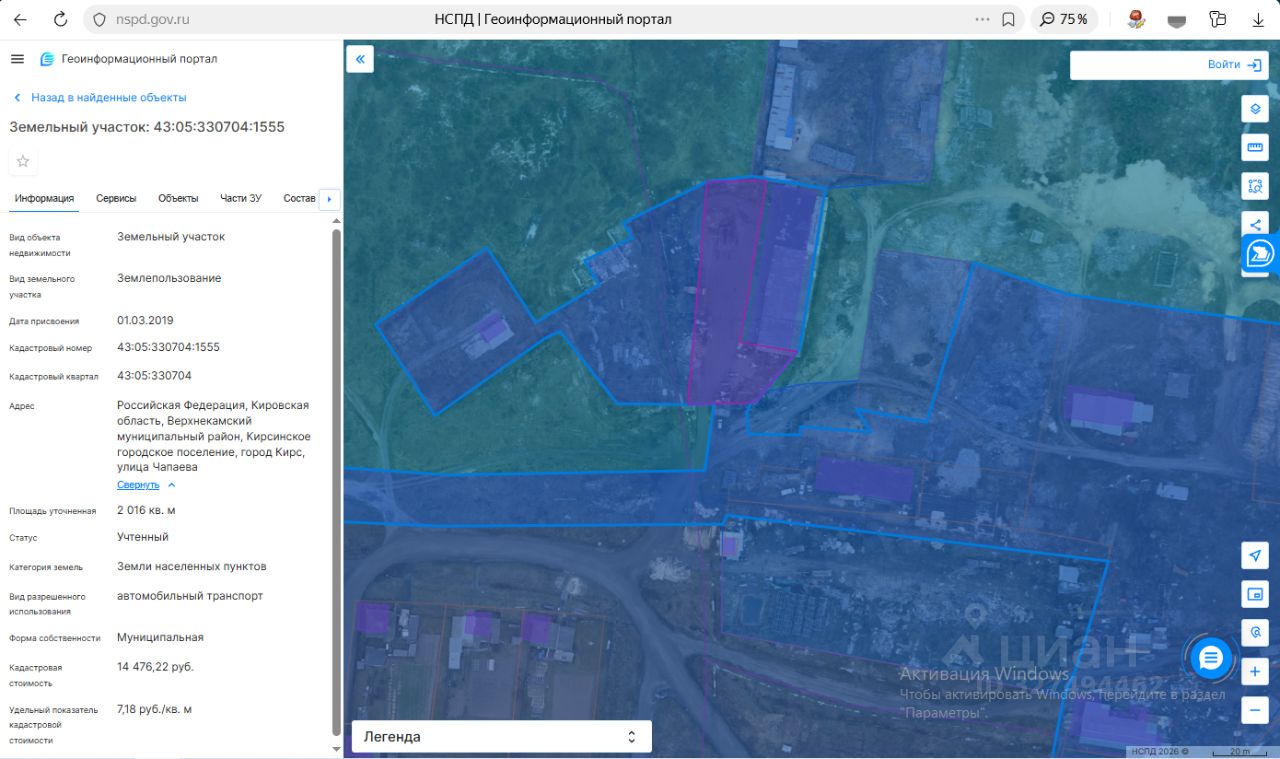This screenshot has height=759, width=1280.
Task: Go back via Назад в найденные объекты
Action: (x=108, y=98)
